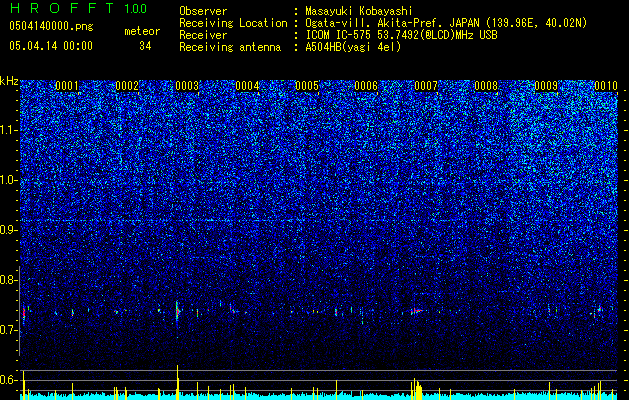Click the tallest yellow intensity spike below 0003
The image size is (629, 400).
(177, 382)
